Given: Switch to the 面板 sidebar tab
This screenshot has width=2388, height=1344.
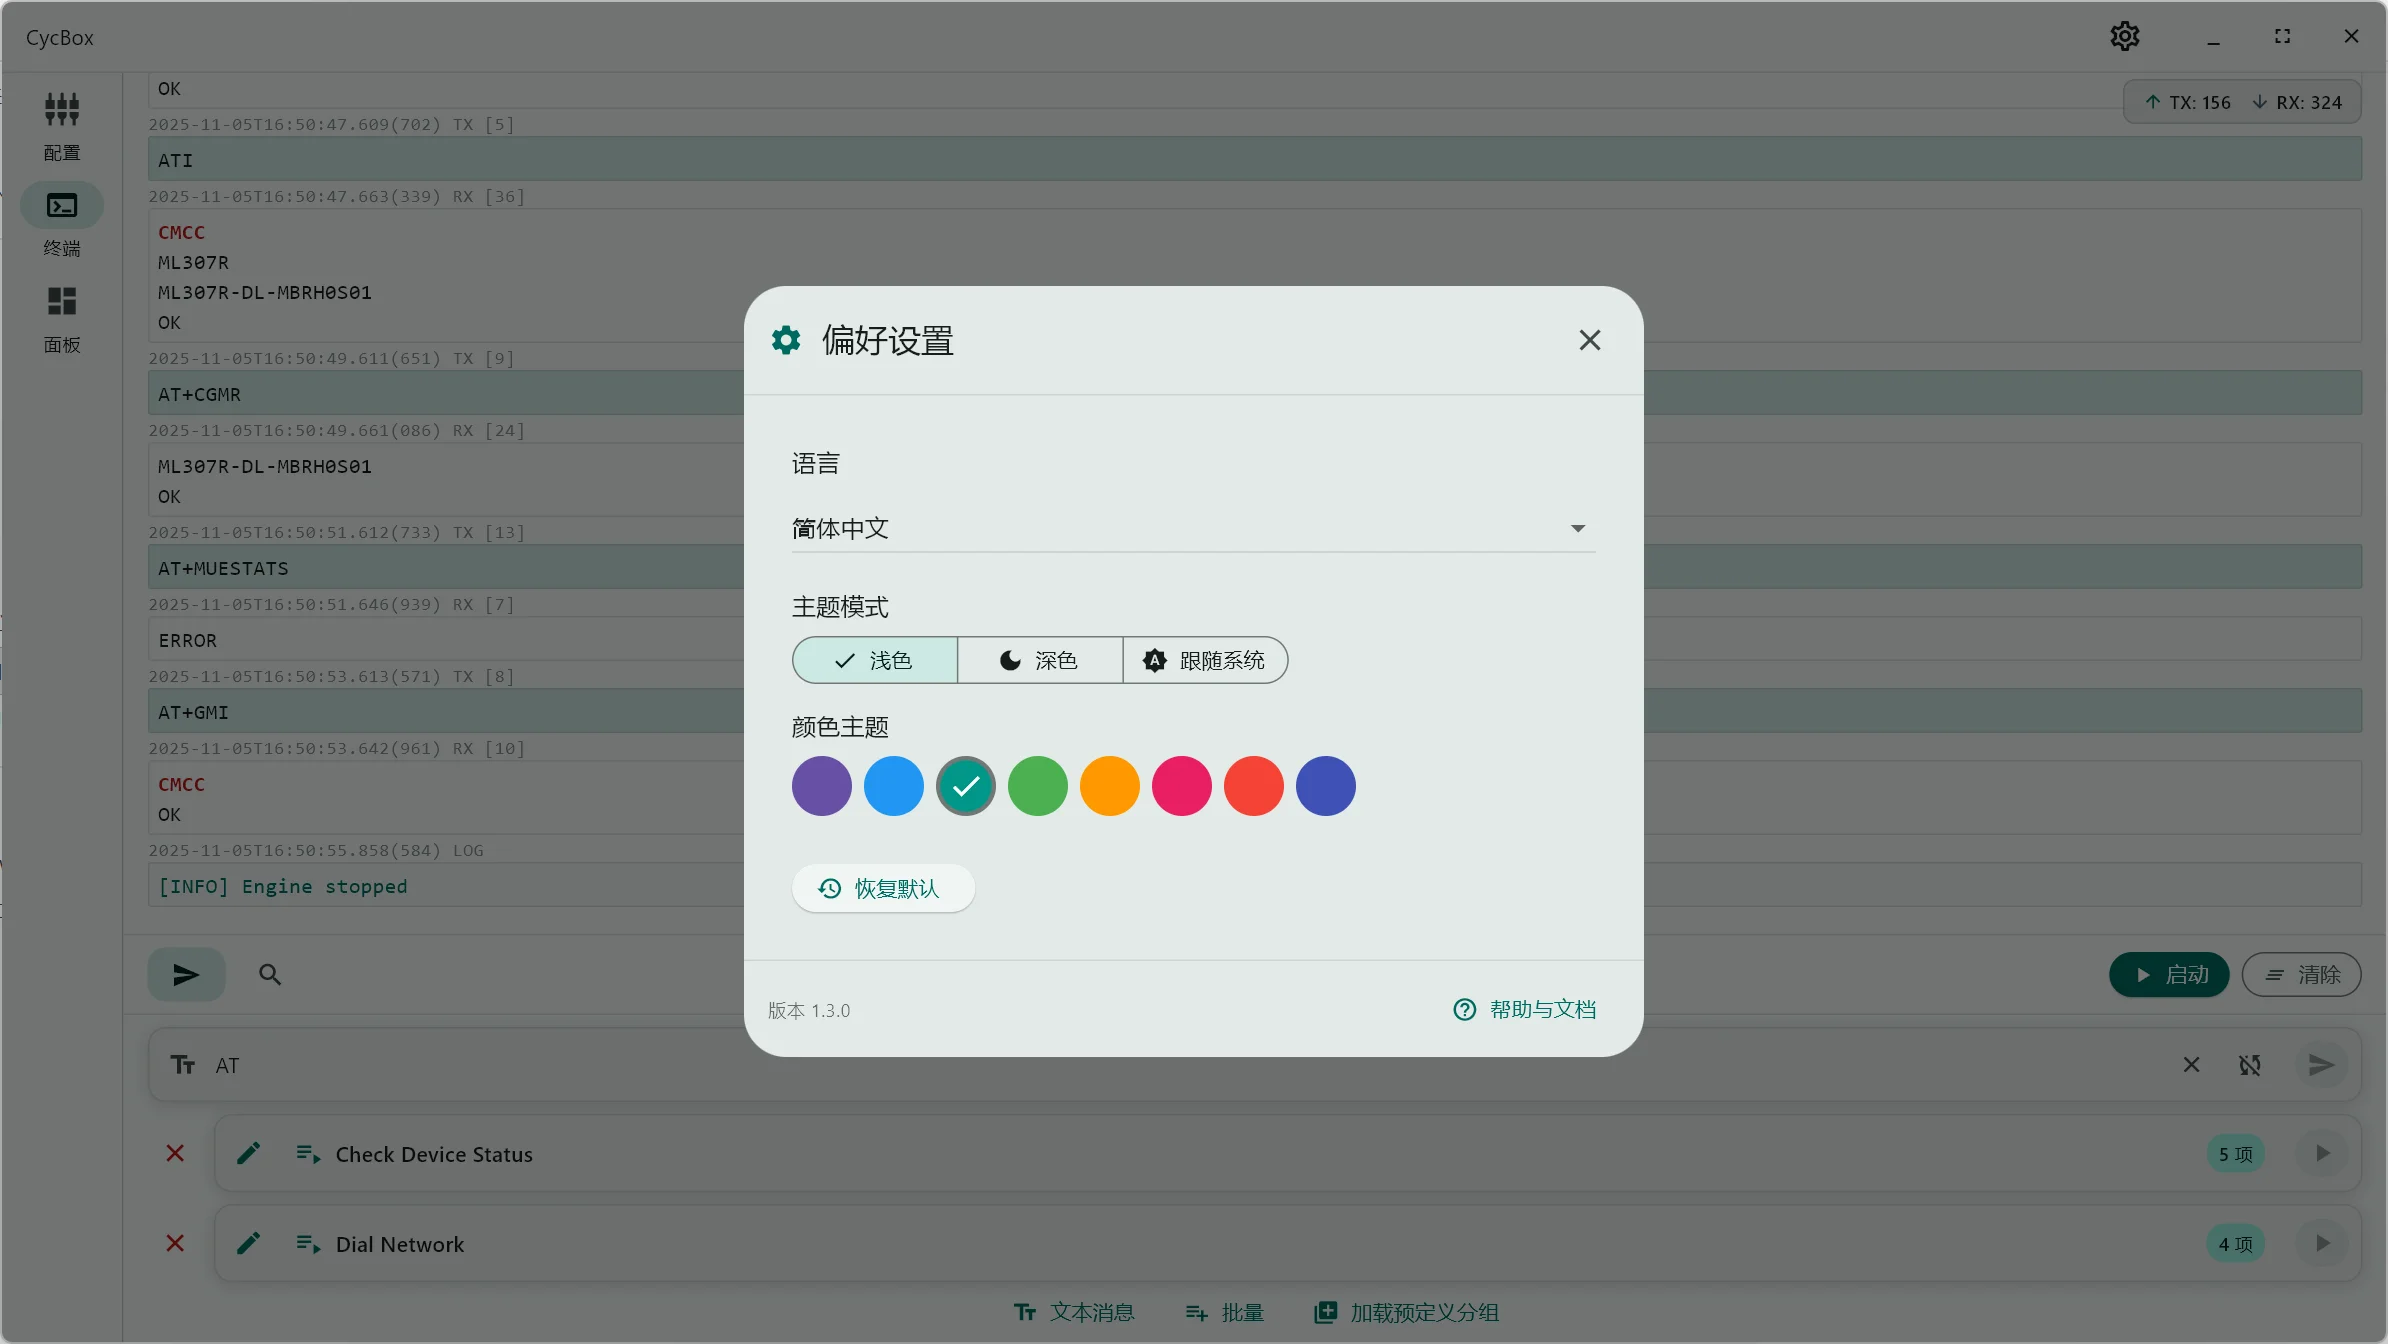Looking at the screenshot, I should tap(61, 318).
